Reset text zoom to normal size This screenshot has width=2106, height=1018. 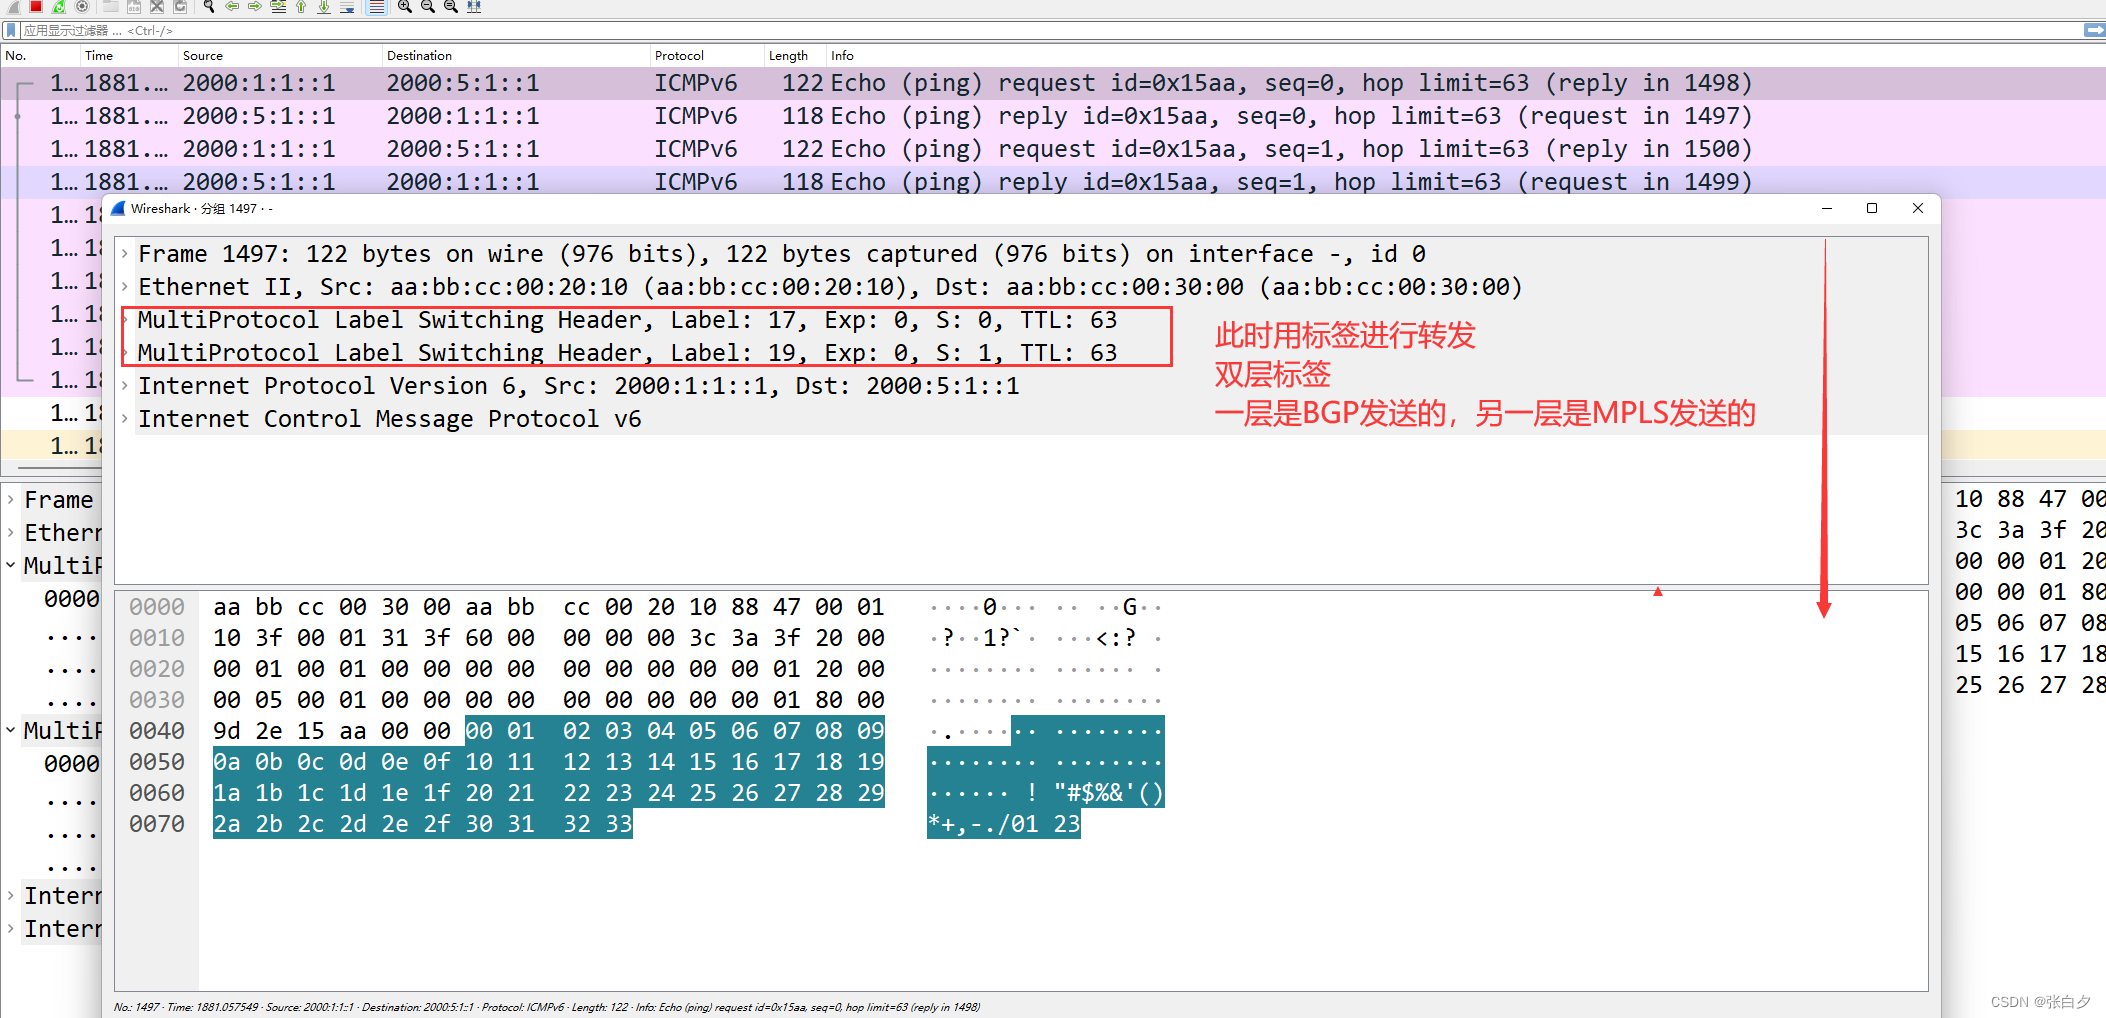tap(450, 6)
